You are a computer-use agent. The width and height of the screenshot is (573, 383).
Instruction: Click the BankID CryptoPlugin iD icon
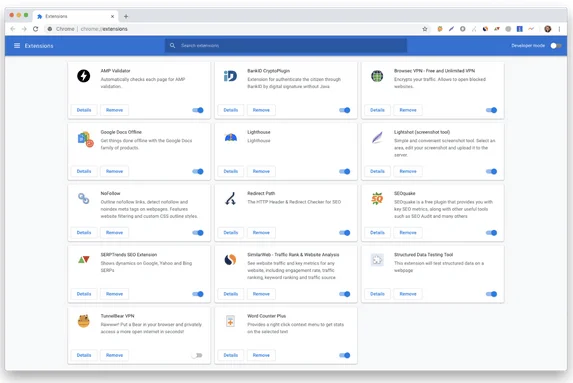230,76
